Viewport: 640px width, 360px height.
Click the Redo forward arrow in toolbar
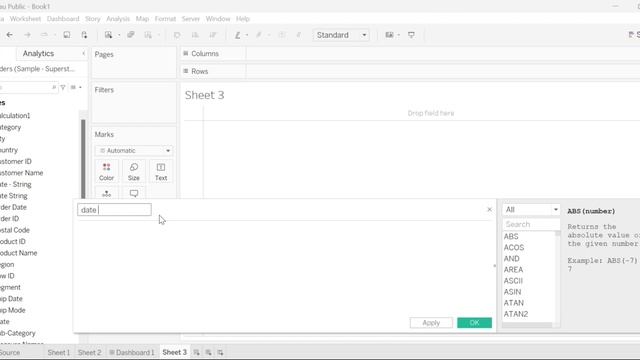[27, 35]
